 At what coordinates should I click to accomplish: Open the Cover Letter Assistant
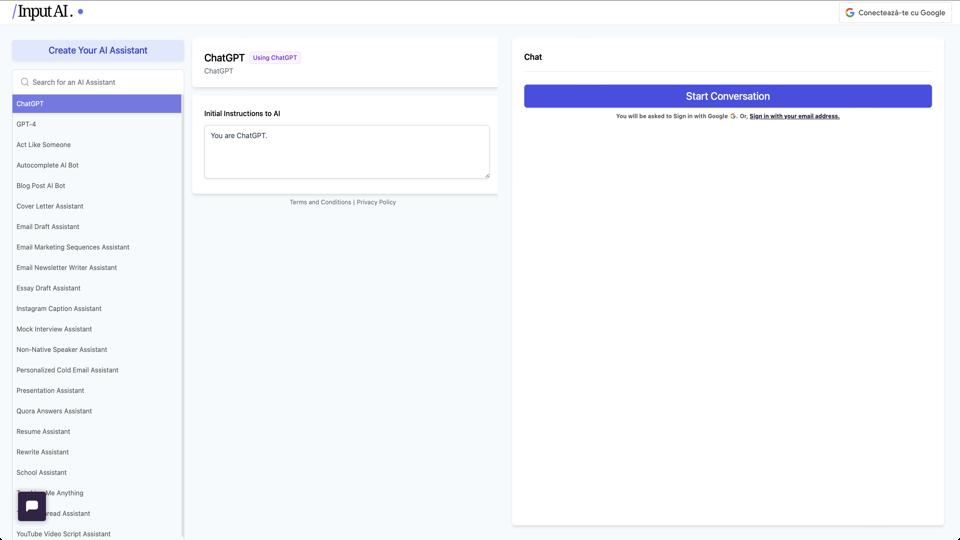pos(50,206)
